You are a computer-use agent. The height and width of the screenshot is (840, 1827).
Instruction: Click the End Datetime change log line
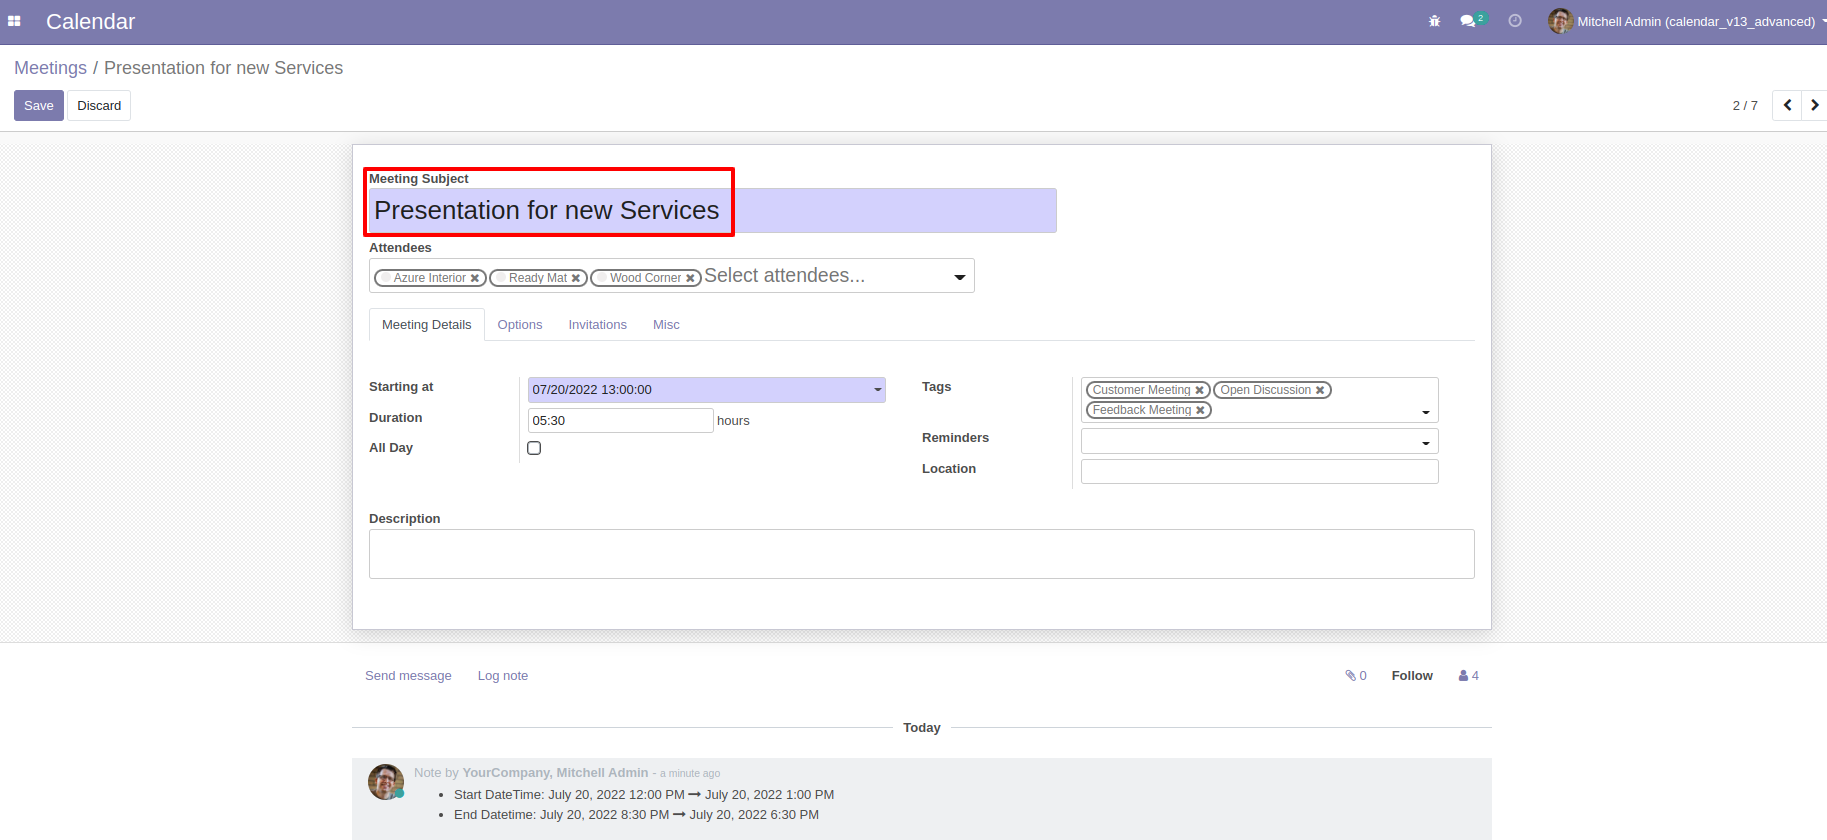636,815
